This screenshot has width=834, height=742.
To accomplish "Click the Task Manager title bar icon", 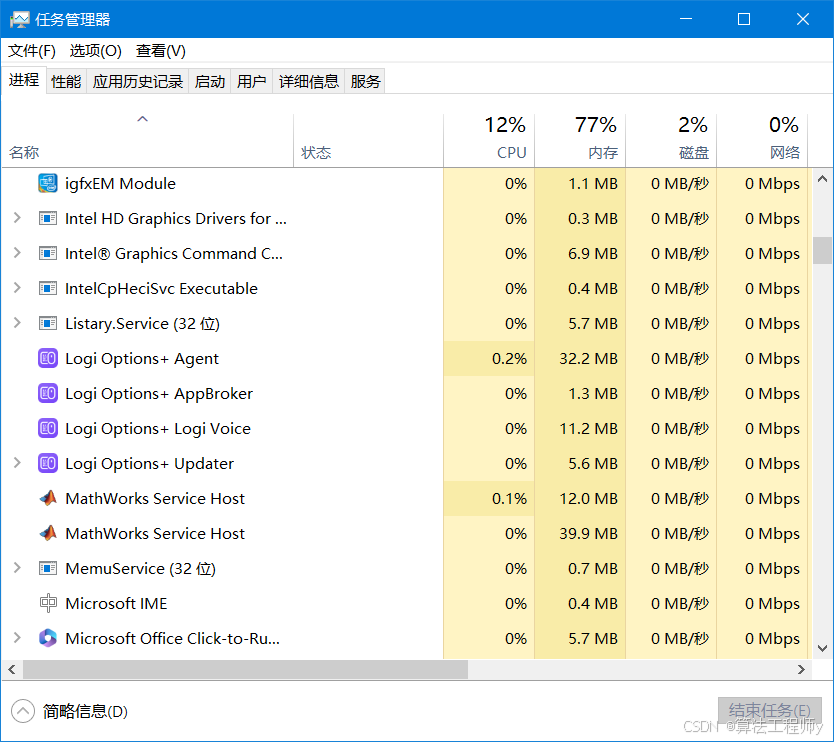I will 19,20.
